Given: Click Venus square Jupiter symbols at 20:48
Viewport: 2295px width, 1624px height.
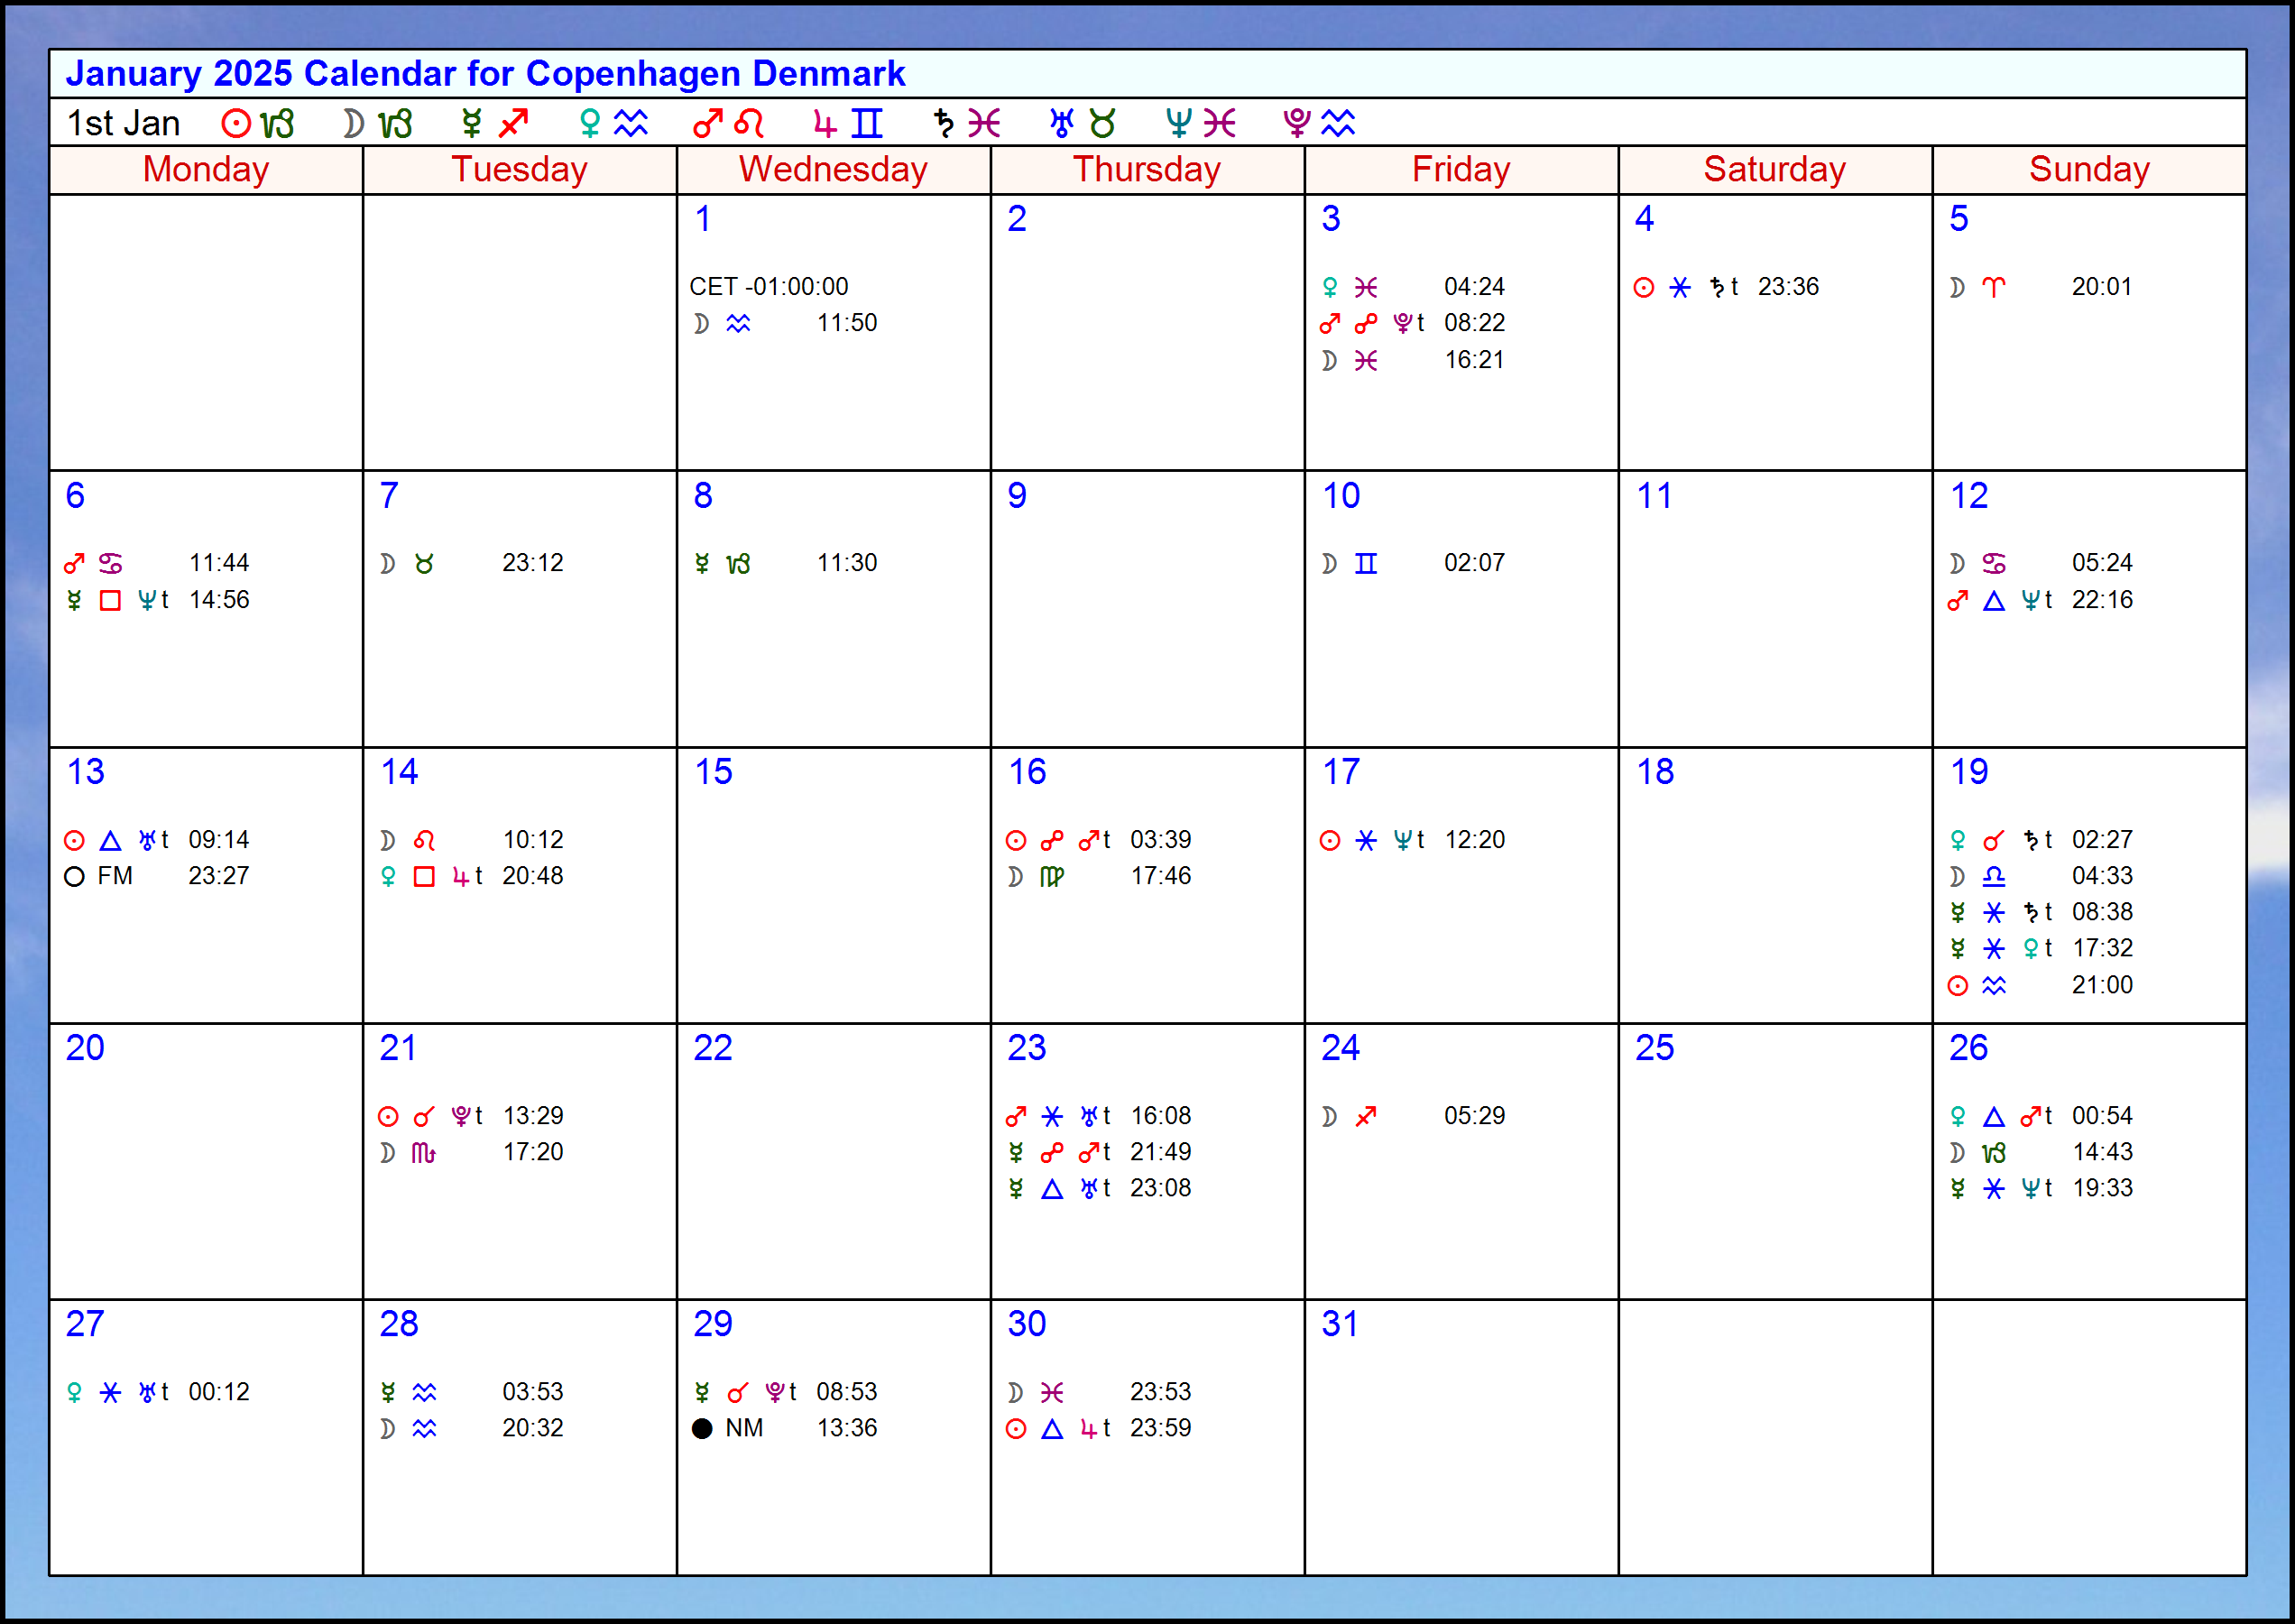Looking at the screenshot, I should (x=431, y=877).
